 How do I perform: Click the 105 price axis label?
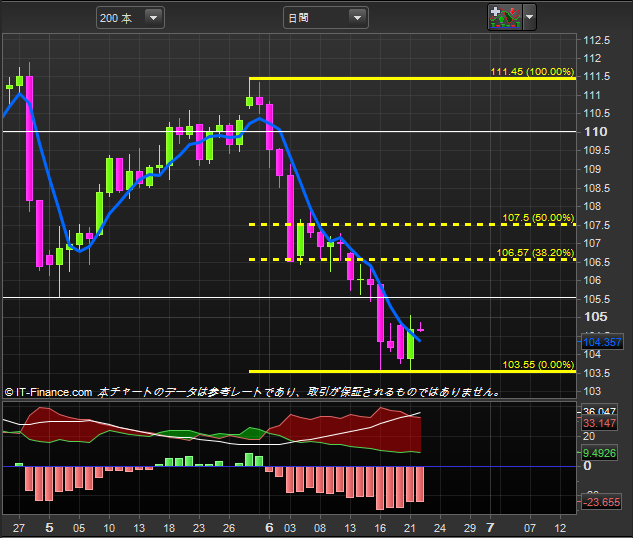click(x=595, y=317)
